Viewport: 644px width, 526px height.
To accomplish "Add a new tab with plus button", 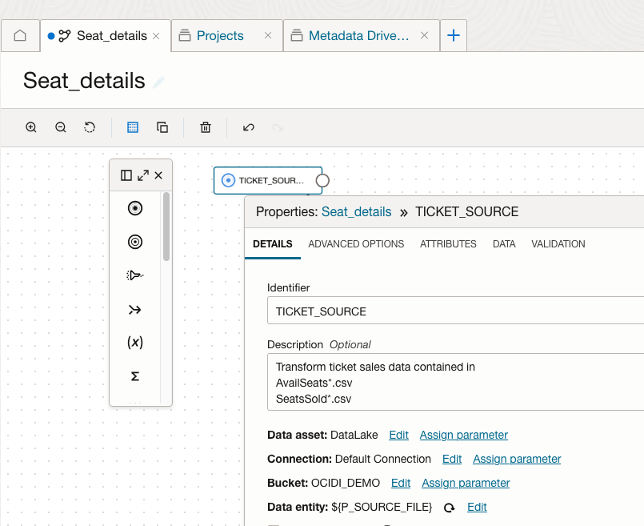I will click(453, 35).
